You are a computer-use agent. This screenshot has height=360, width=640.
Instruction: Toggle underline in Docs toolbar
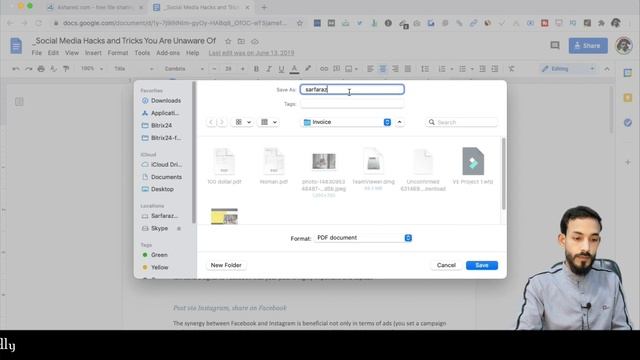tap(281, 69)
